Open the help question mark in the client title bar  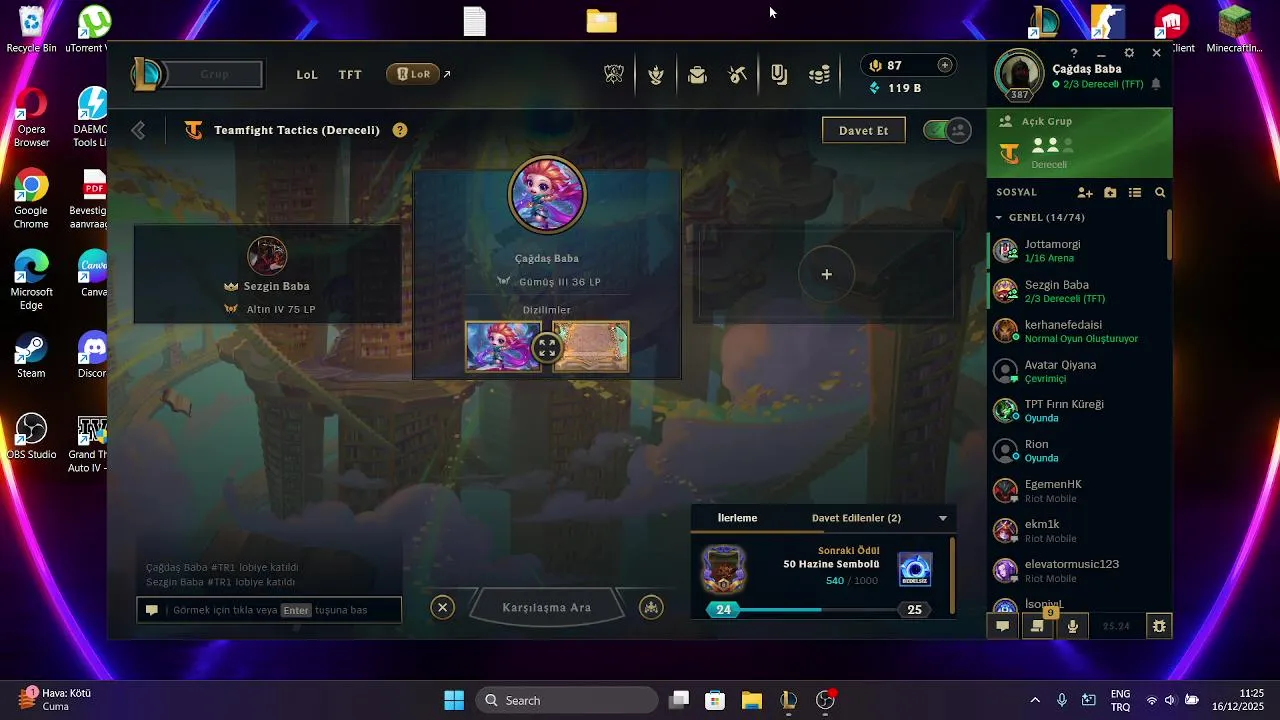(1074, 53)
